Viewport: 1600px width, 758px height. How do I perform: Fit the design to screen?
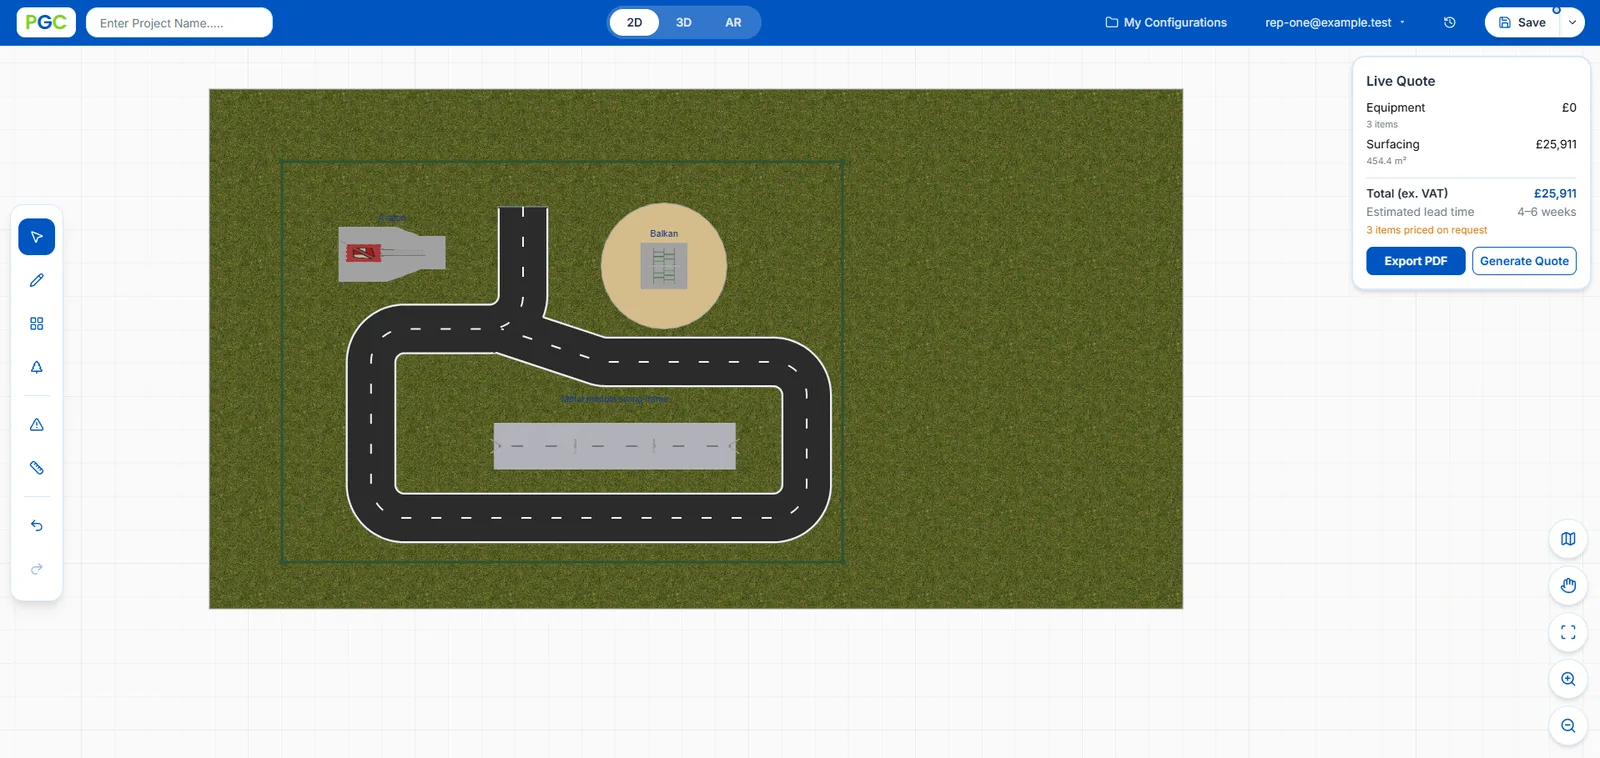click(x=1568, y=632)
